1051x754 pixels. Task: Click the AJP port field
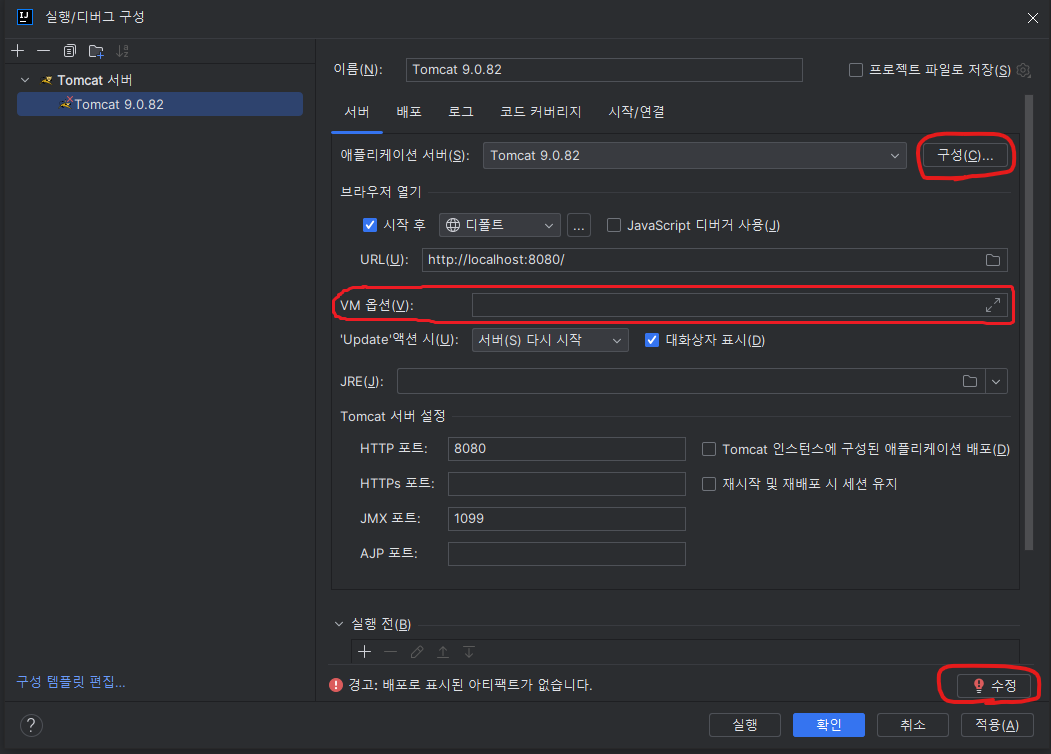pyautogui.click(x=566, y=554)
